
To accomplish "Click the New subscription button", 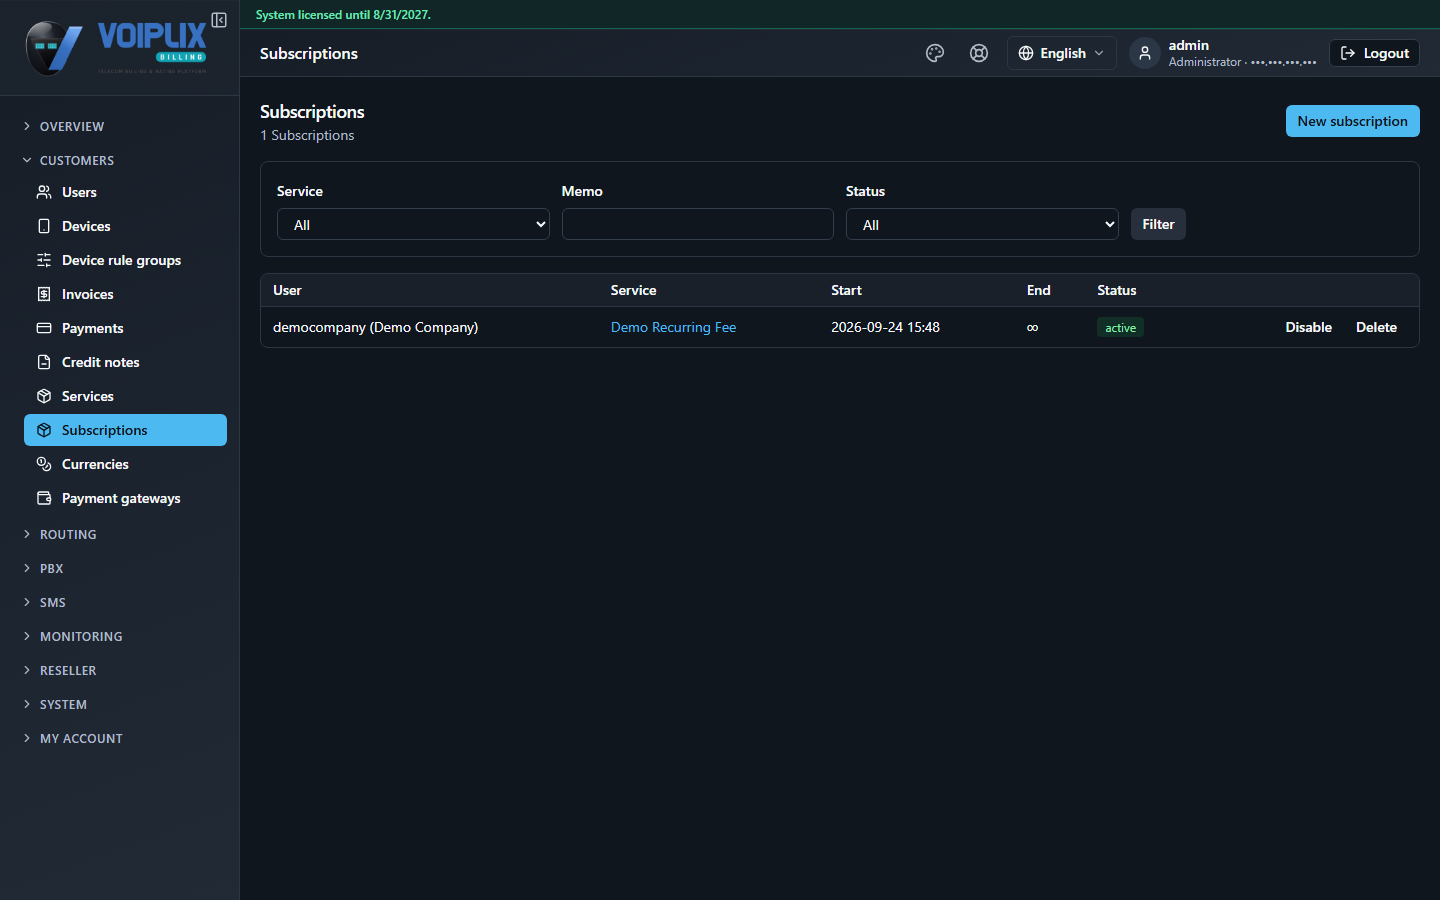I will [1352, 121].
